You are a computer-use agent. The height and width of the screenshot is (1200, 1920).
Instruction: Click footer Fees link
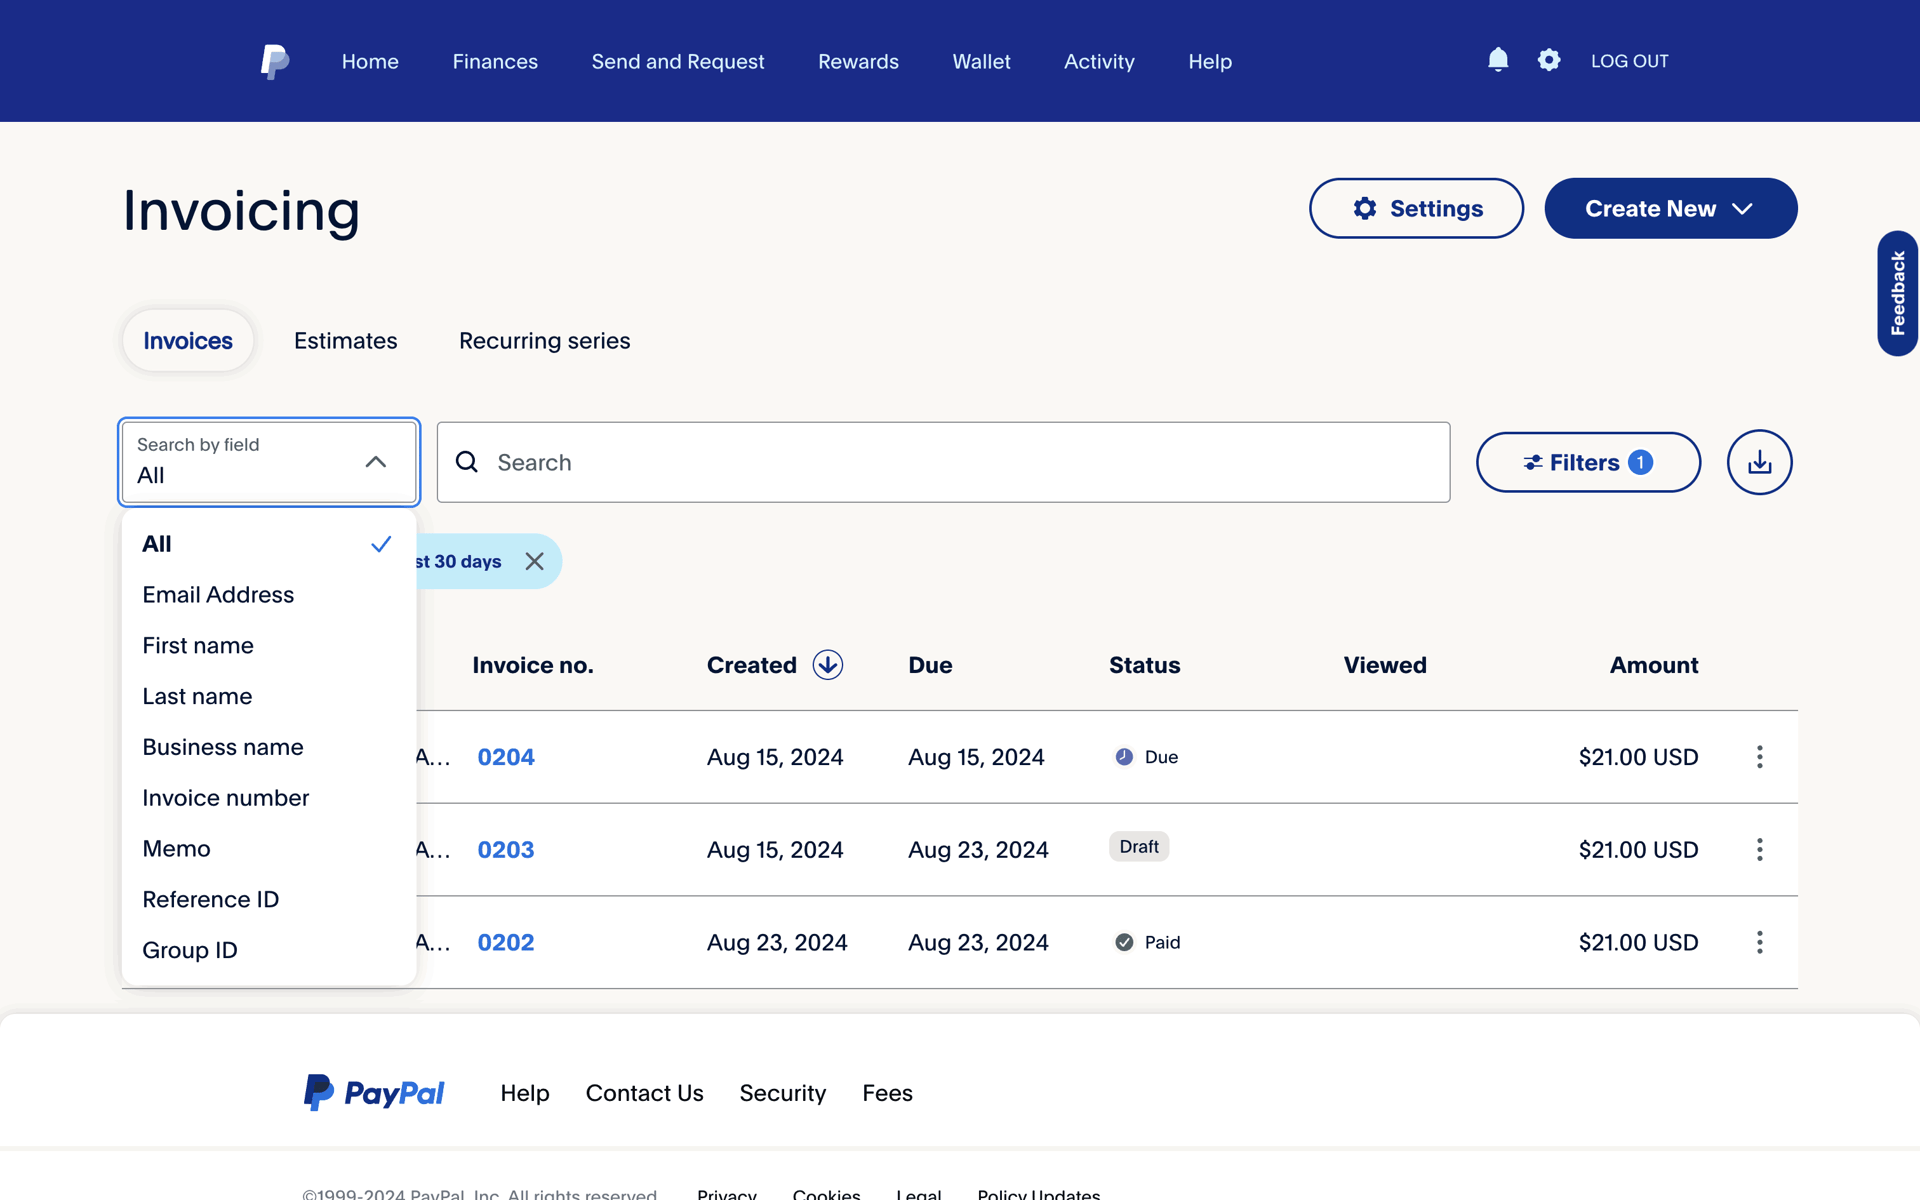pyautogui.click(x=888, y=1093)
